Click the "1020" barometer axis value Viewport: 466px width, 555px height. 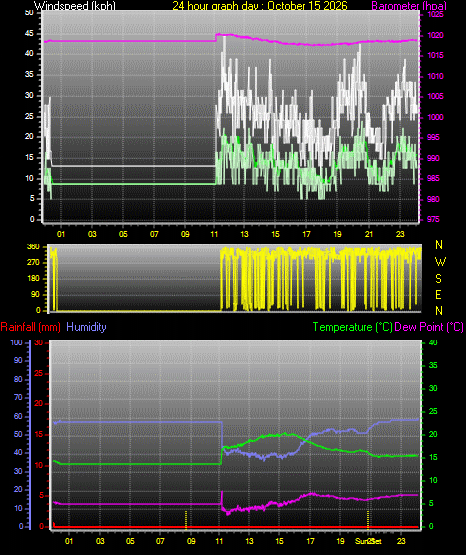click(436, 35)
